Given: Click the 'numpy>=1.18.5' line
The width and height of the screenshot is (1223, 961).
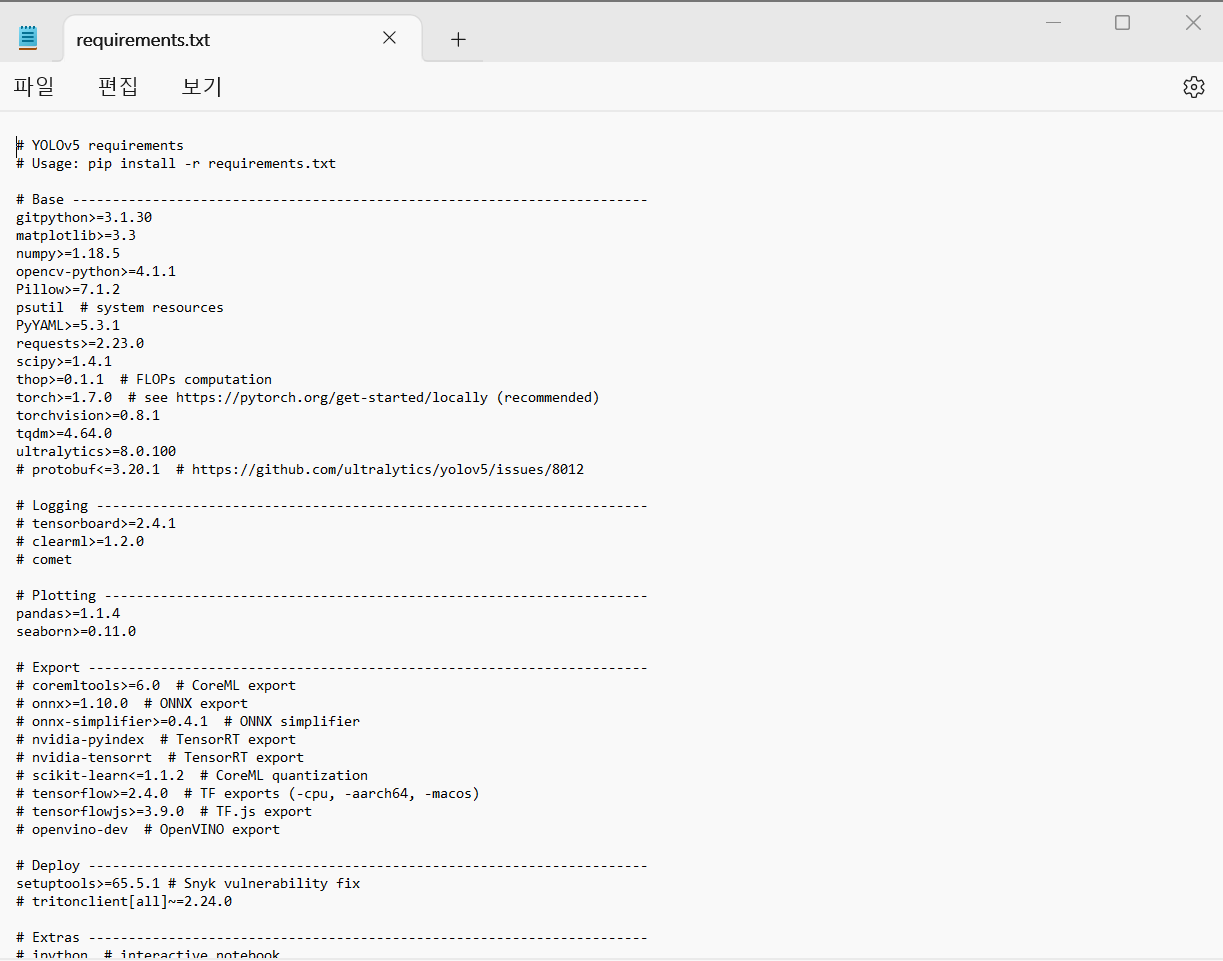Looking at the screenshot, I should pos(68,253).
